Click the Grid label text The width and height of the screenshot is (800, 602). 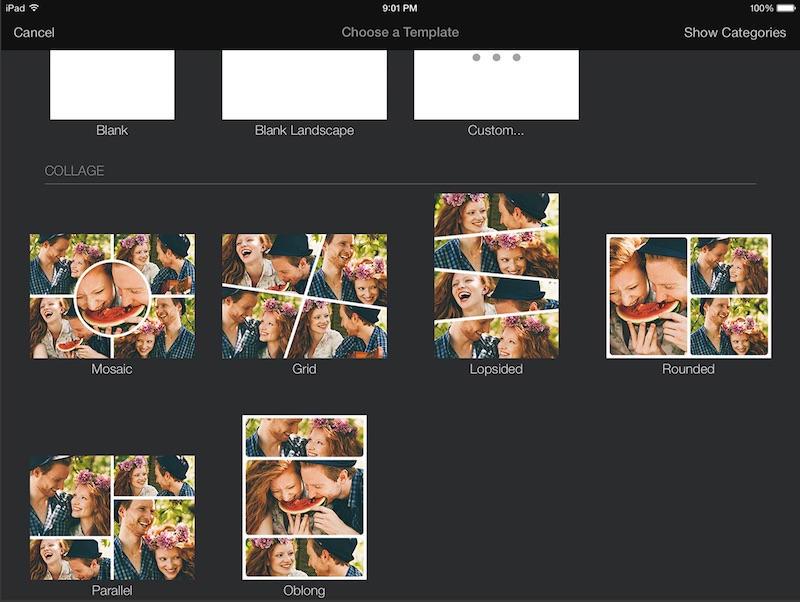(304, 369)
